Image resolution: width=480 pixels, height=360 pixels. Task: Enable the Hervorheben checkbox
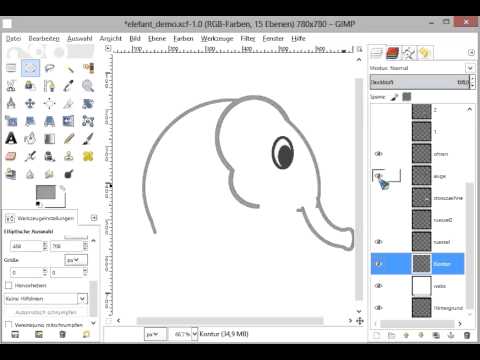pos(9,285)
